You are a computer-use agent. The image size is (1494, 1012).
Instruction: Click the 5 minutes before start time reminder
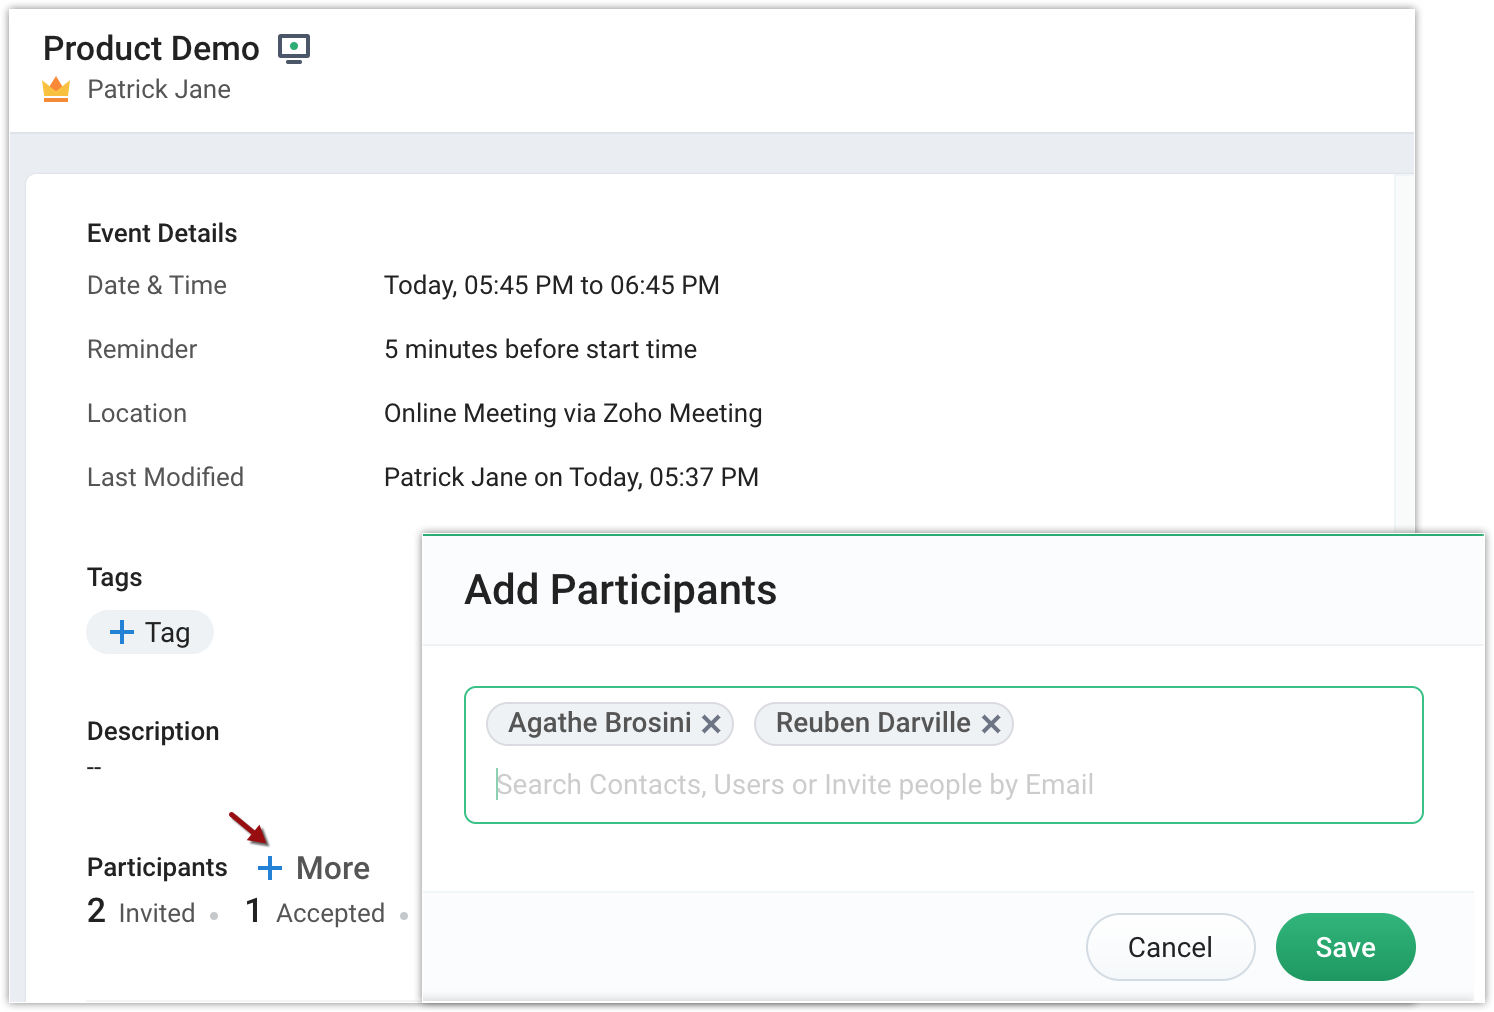pos(540,350)
